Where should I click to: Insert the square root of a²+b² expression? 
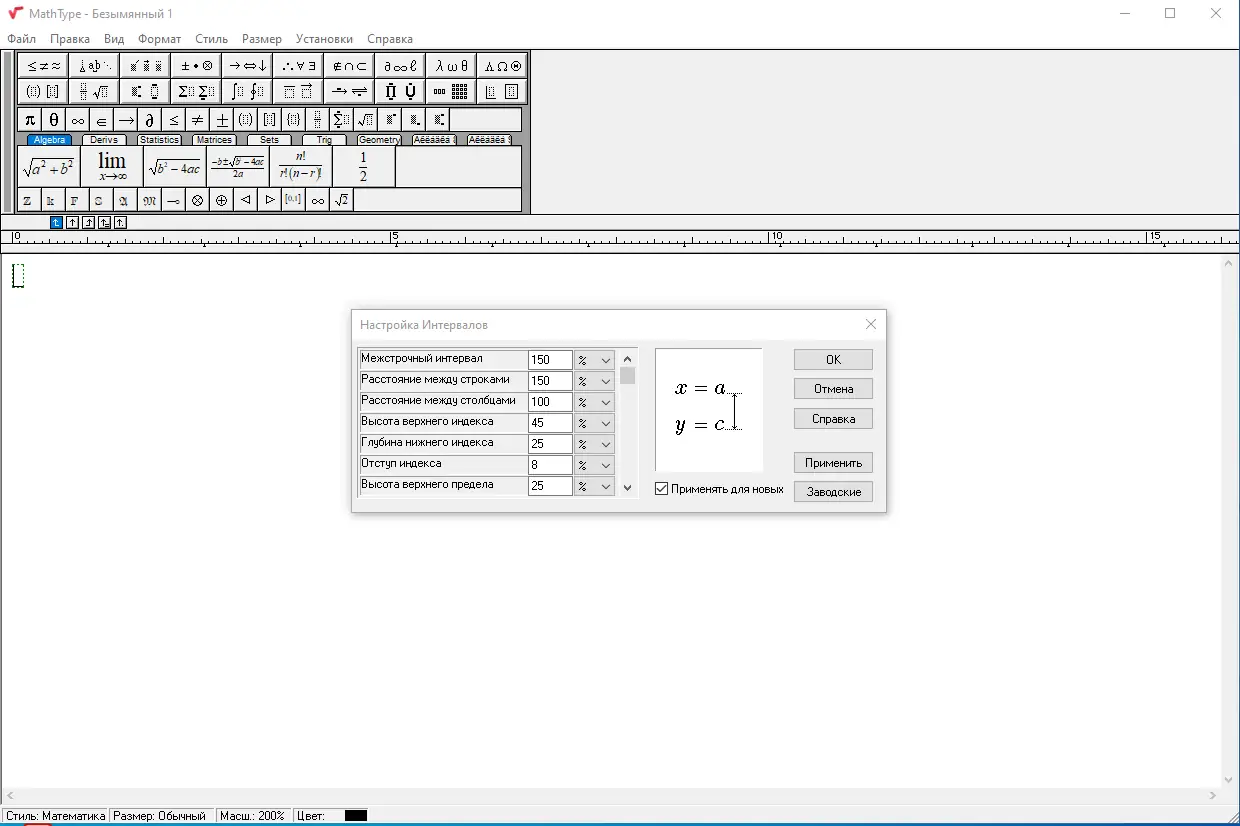(49, 167)
